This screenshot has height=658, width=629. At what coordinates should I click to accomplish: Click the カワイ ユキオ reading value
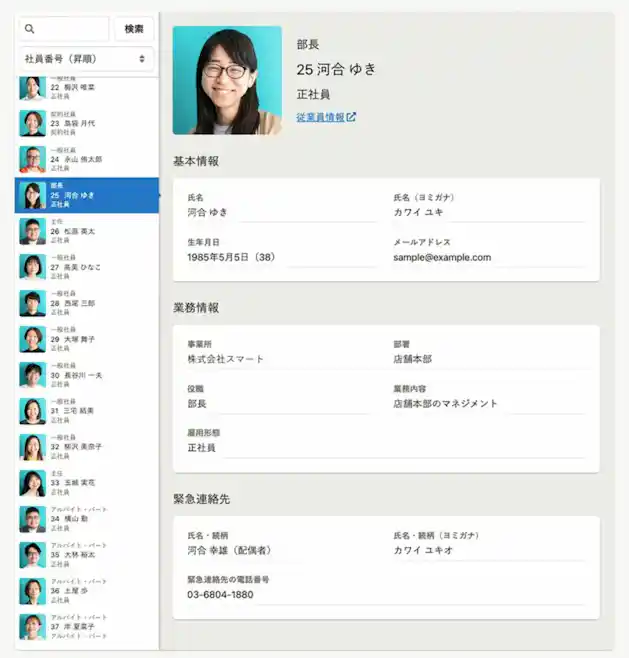[423, 550]
